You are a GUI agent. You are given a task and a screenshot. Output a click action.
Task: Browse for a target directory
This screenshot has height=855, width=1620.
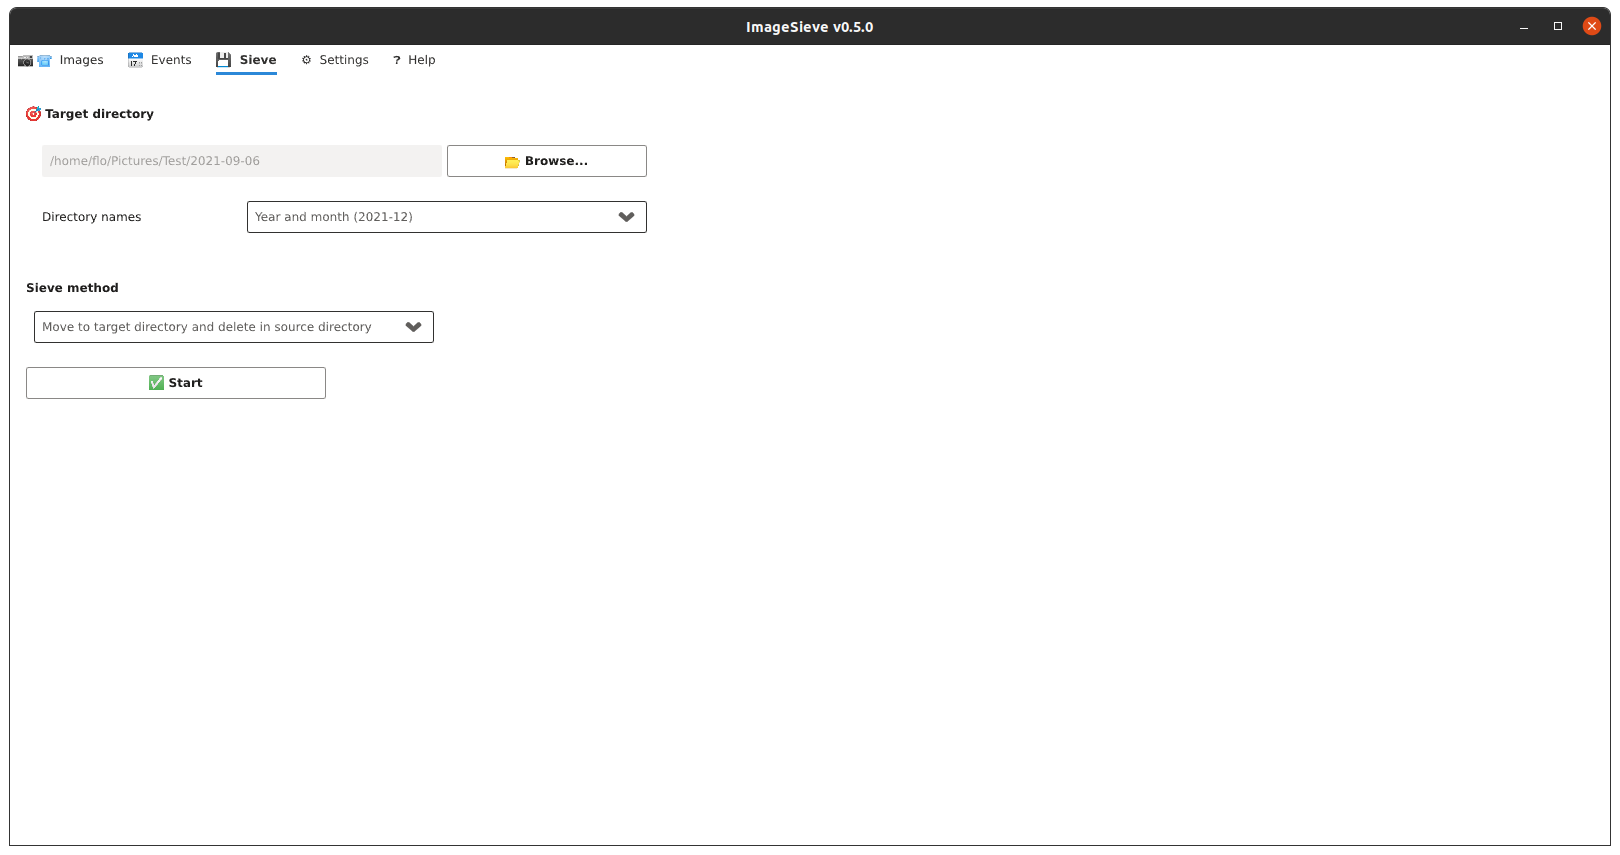pos(547,161)
